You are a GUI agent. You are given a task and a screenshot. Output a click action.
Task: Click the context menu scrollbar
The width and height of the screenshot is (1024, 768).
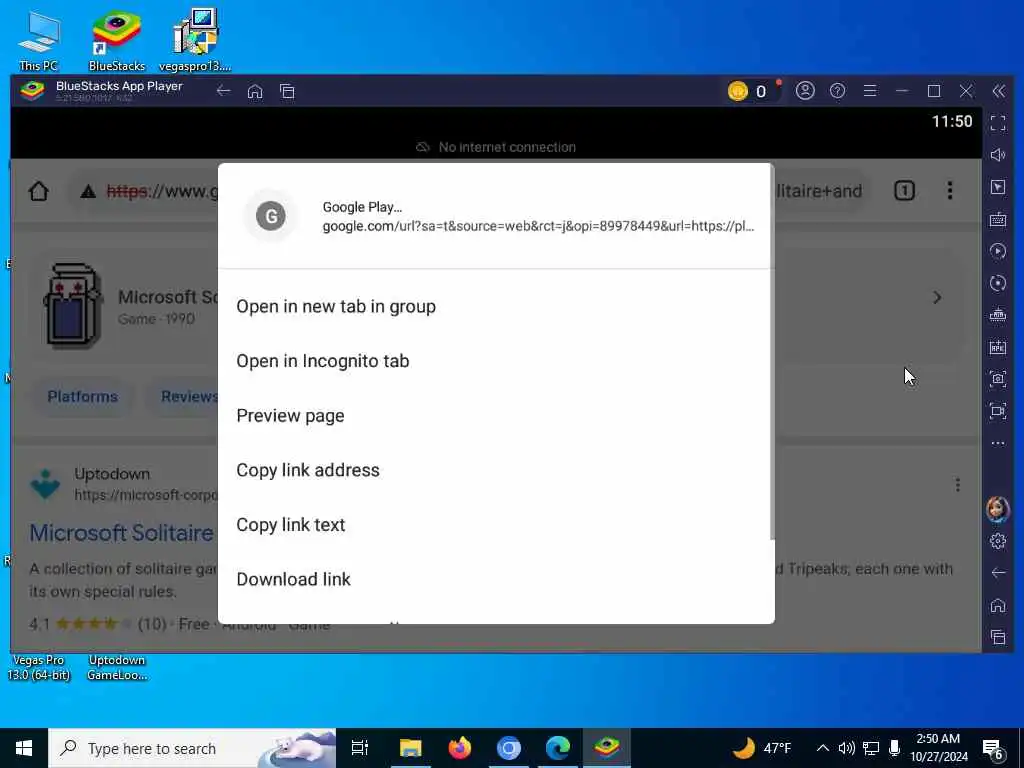click(772, 353)
